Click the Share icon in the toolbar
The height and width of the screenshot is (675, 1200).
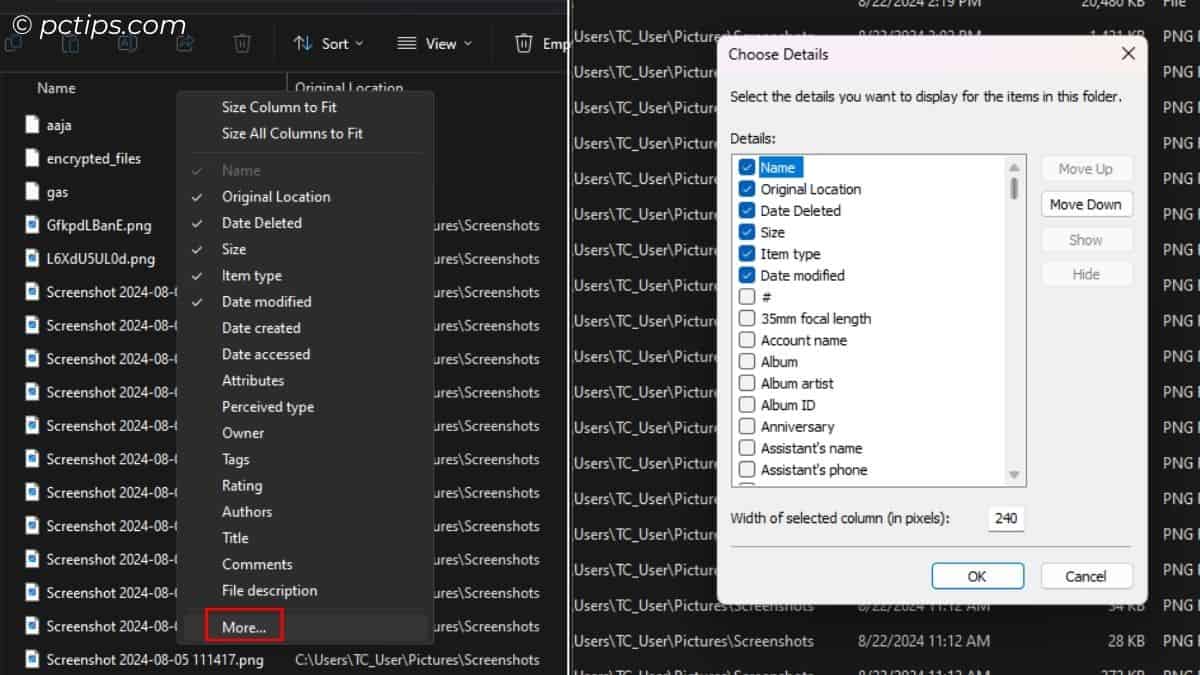click(185, 43)
